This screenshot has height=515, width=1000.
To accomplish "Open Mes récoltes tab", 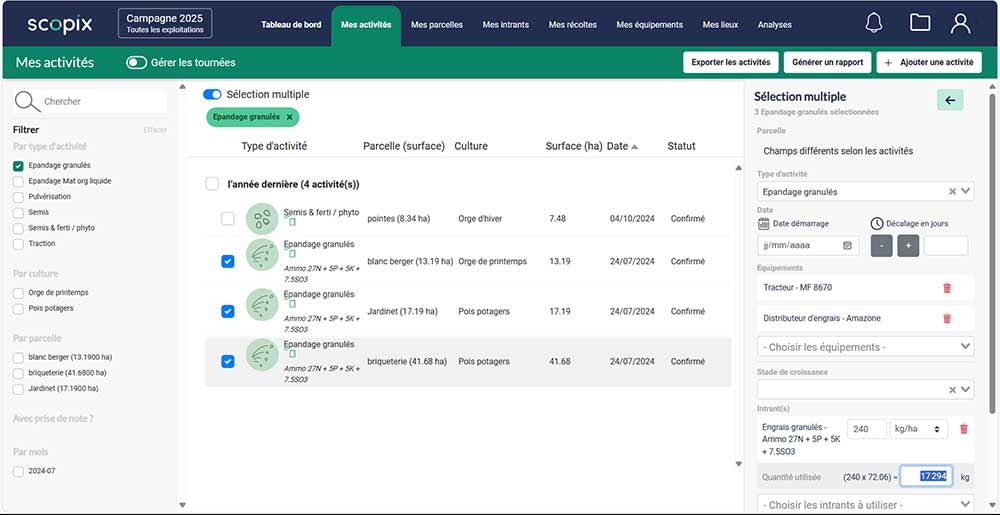I will (x=573, y=25).
